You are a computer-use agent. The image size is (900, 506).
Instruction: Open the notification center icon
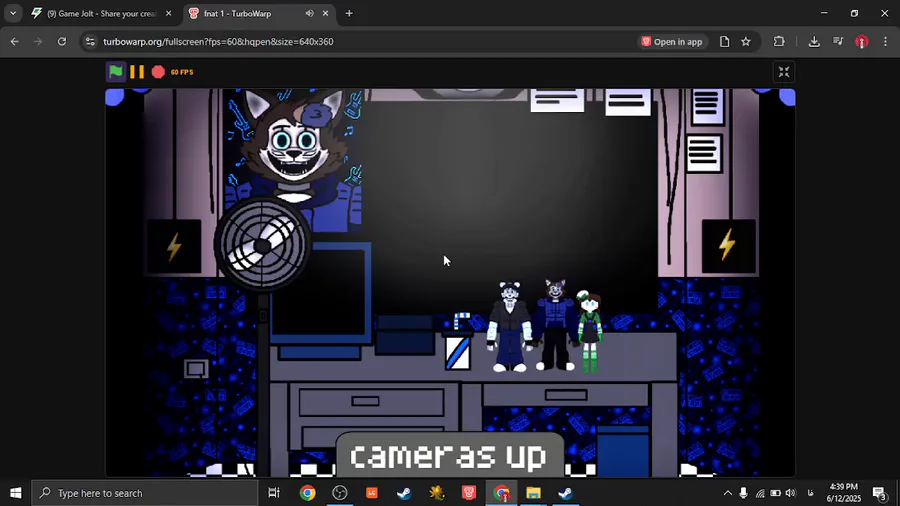880,493
